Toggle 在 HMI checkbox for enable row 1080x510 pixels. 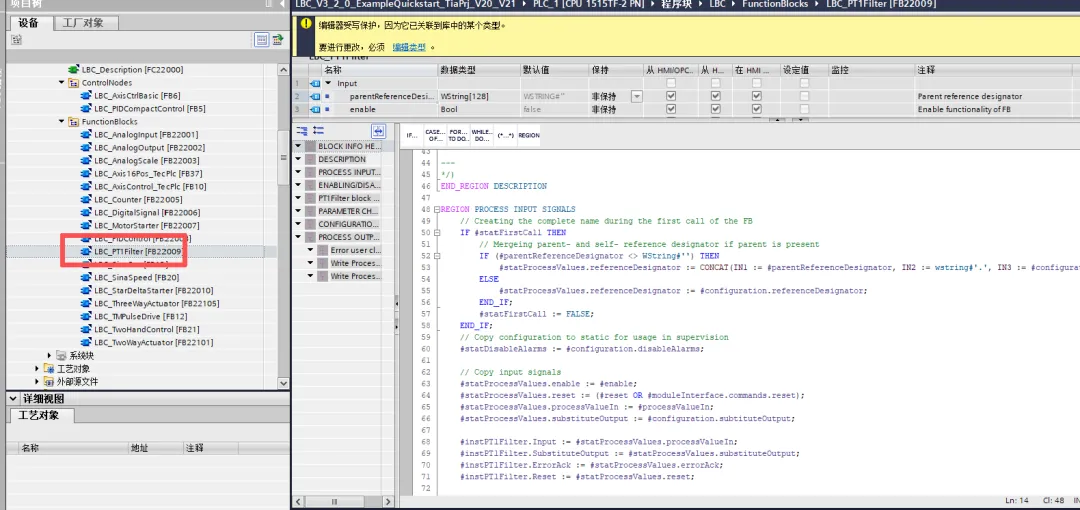point(757,109)
